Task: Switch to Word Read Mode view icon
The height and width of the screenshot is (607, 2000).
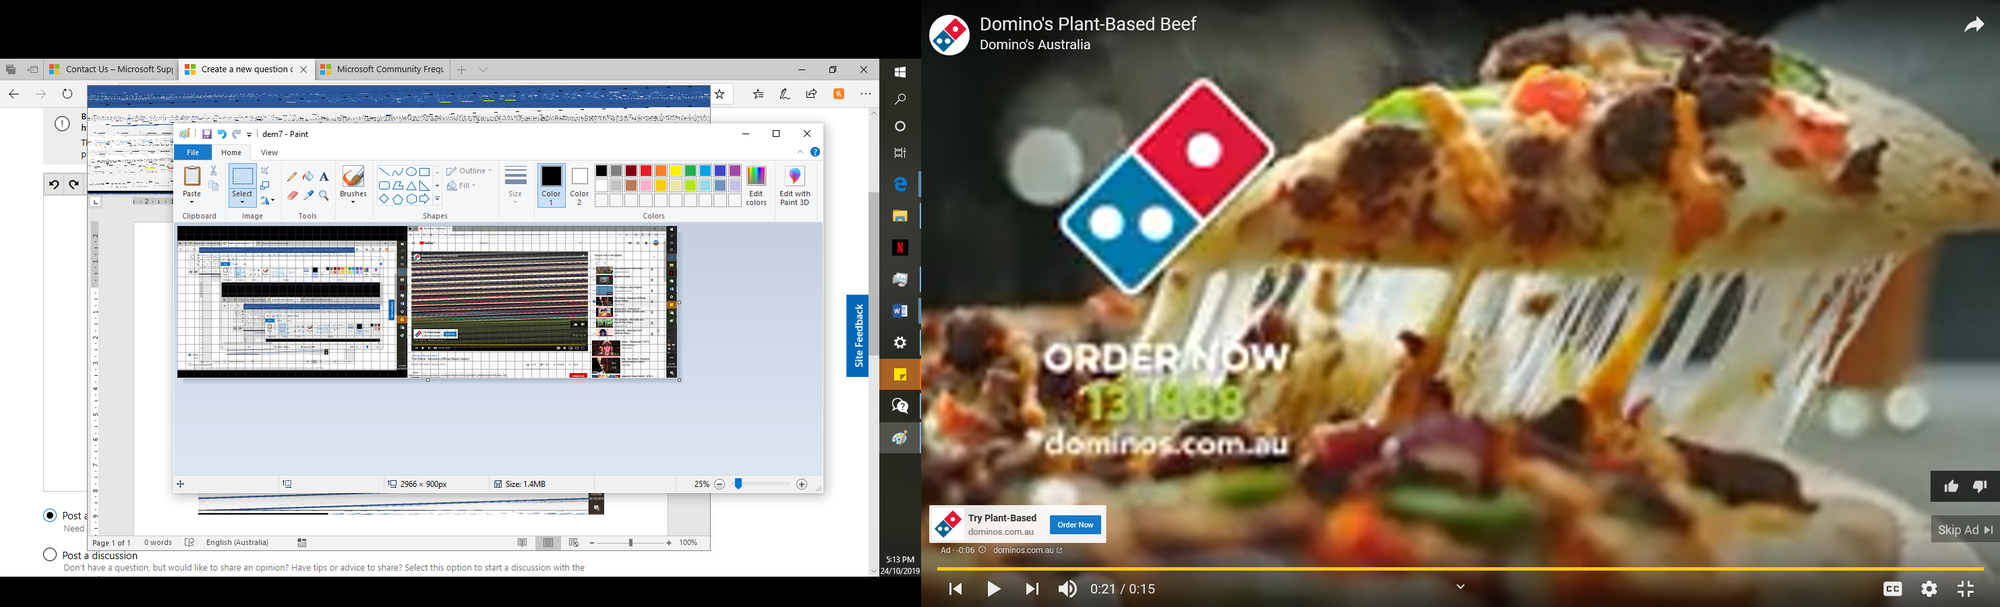Action: [x=522, y=543]
